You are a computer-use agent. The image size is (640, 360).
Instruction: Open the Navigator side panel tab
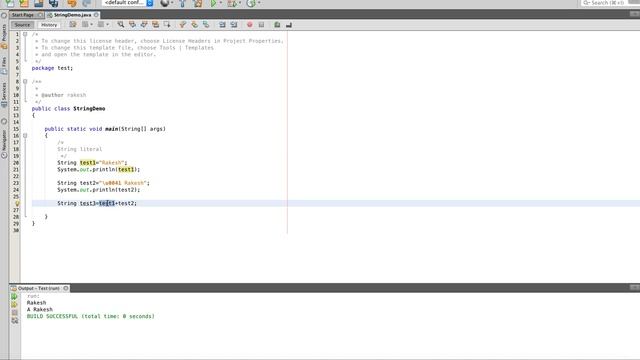[x=4, y=143]
